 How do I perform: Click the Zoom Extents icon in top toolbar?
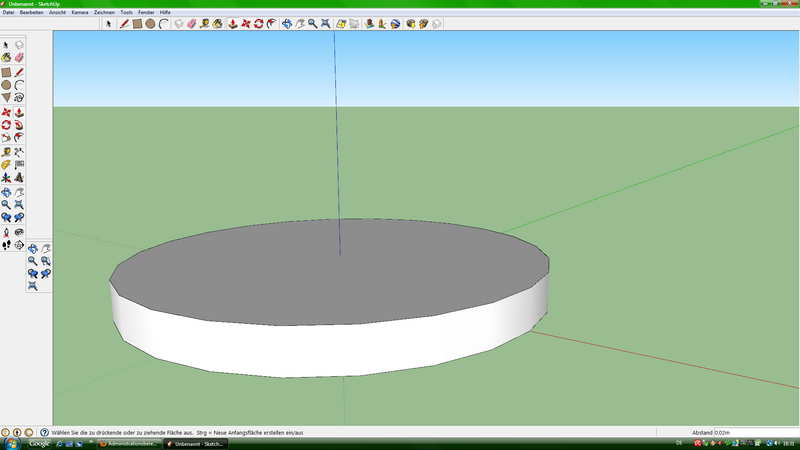(x=326, y=23)
